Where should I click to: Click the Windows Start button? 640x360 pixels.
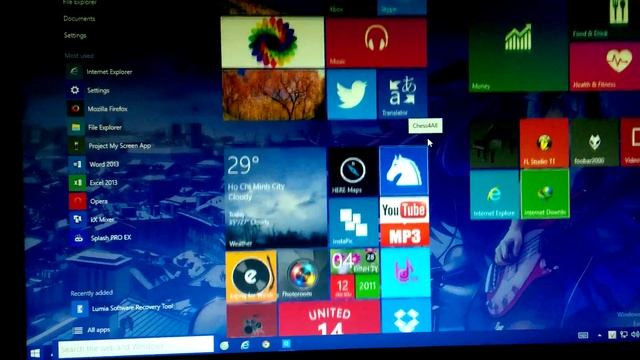point(35,353)
